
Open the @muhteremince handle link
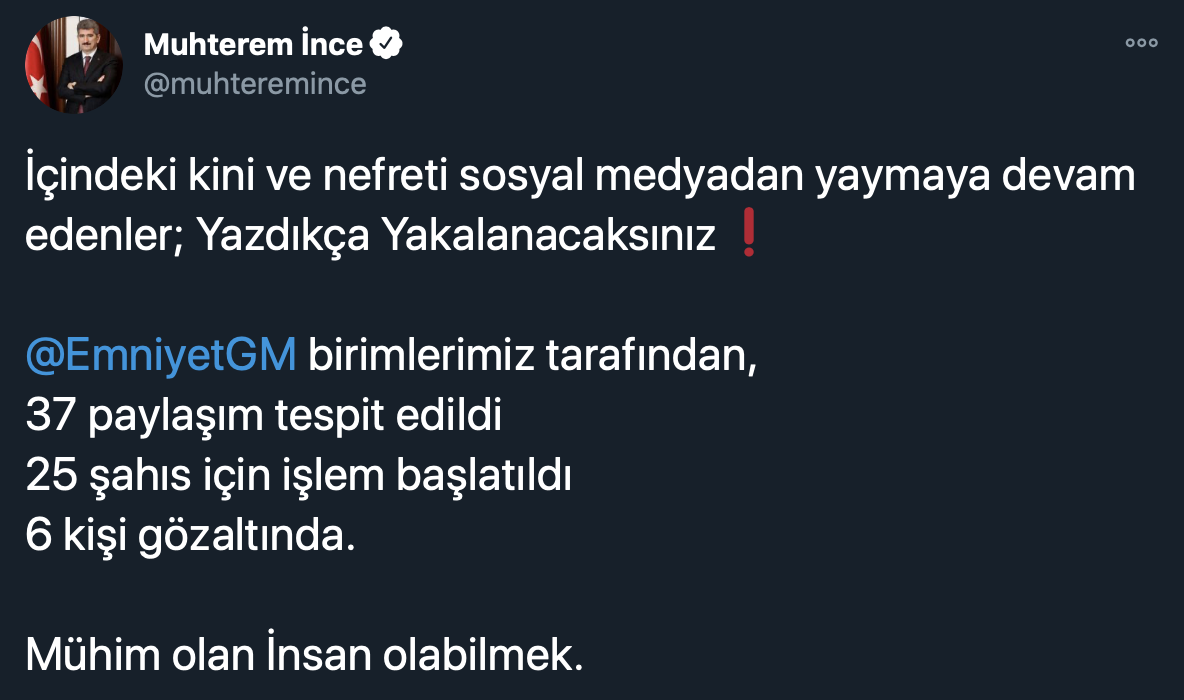(255, 84)
